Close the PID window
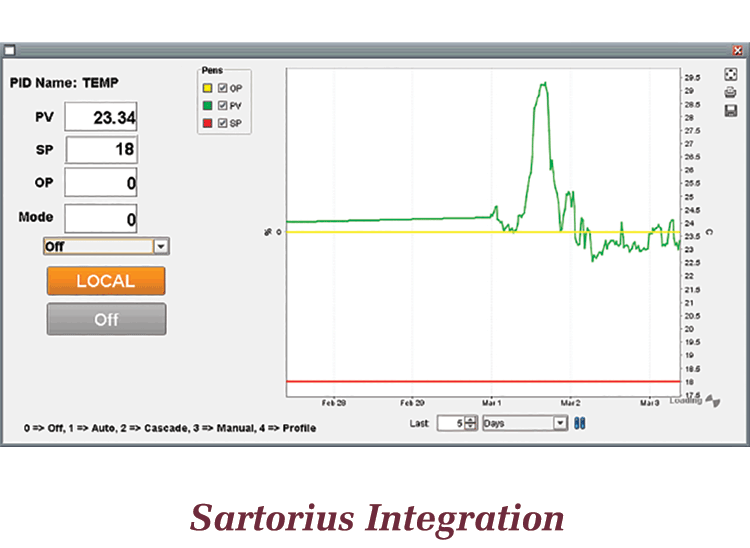 click(x=738, y=50)
